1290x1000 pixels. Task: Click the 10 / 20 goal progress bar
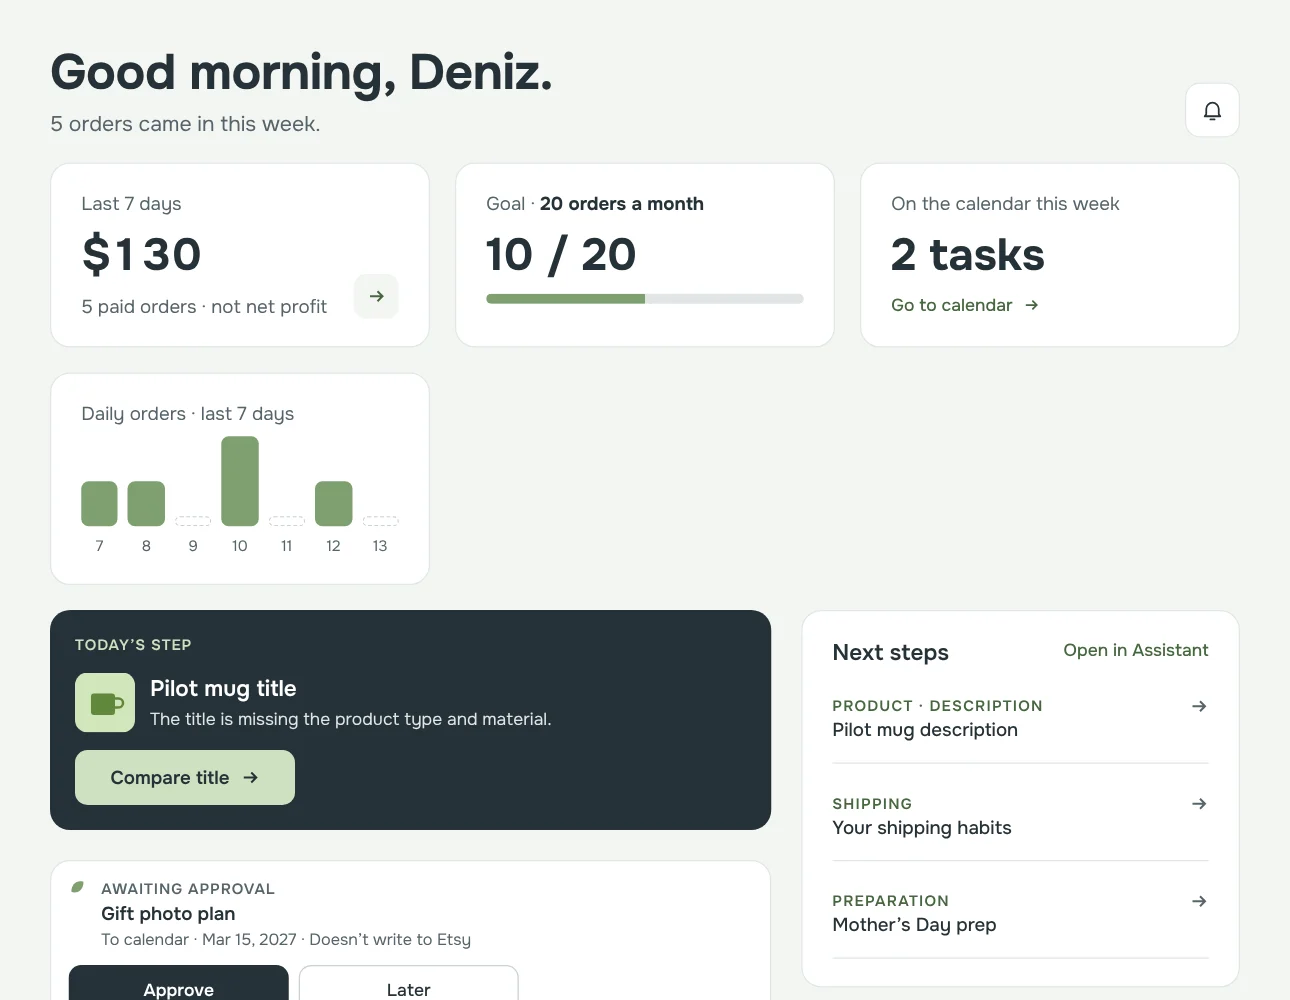[645, 299]
